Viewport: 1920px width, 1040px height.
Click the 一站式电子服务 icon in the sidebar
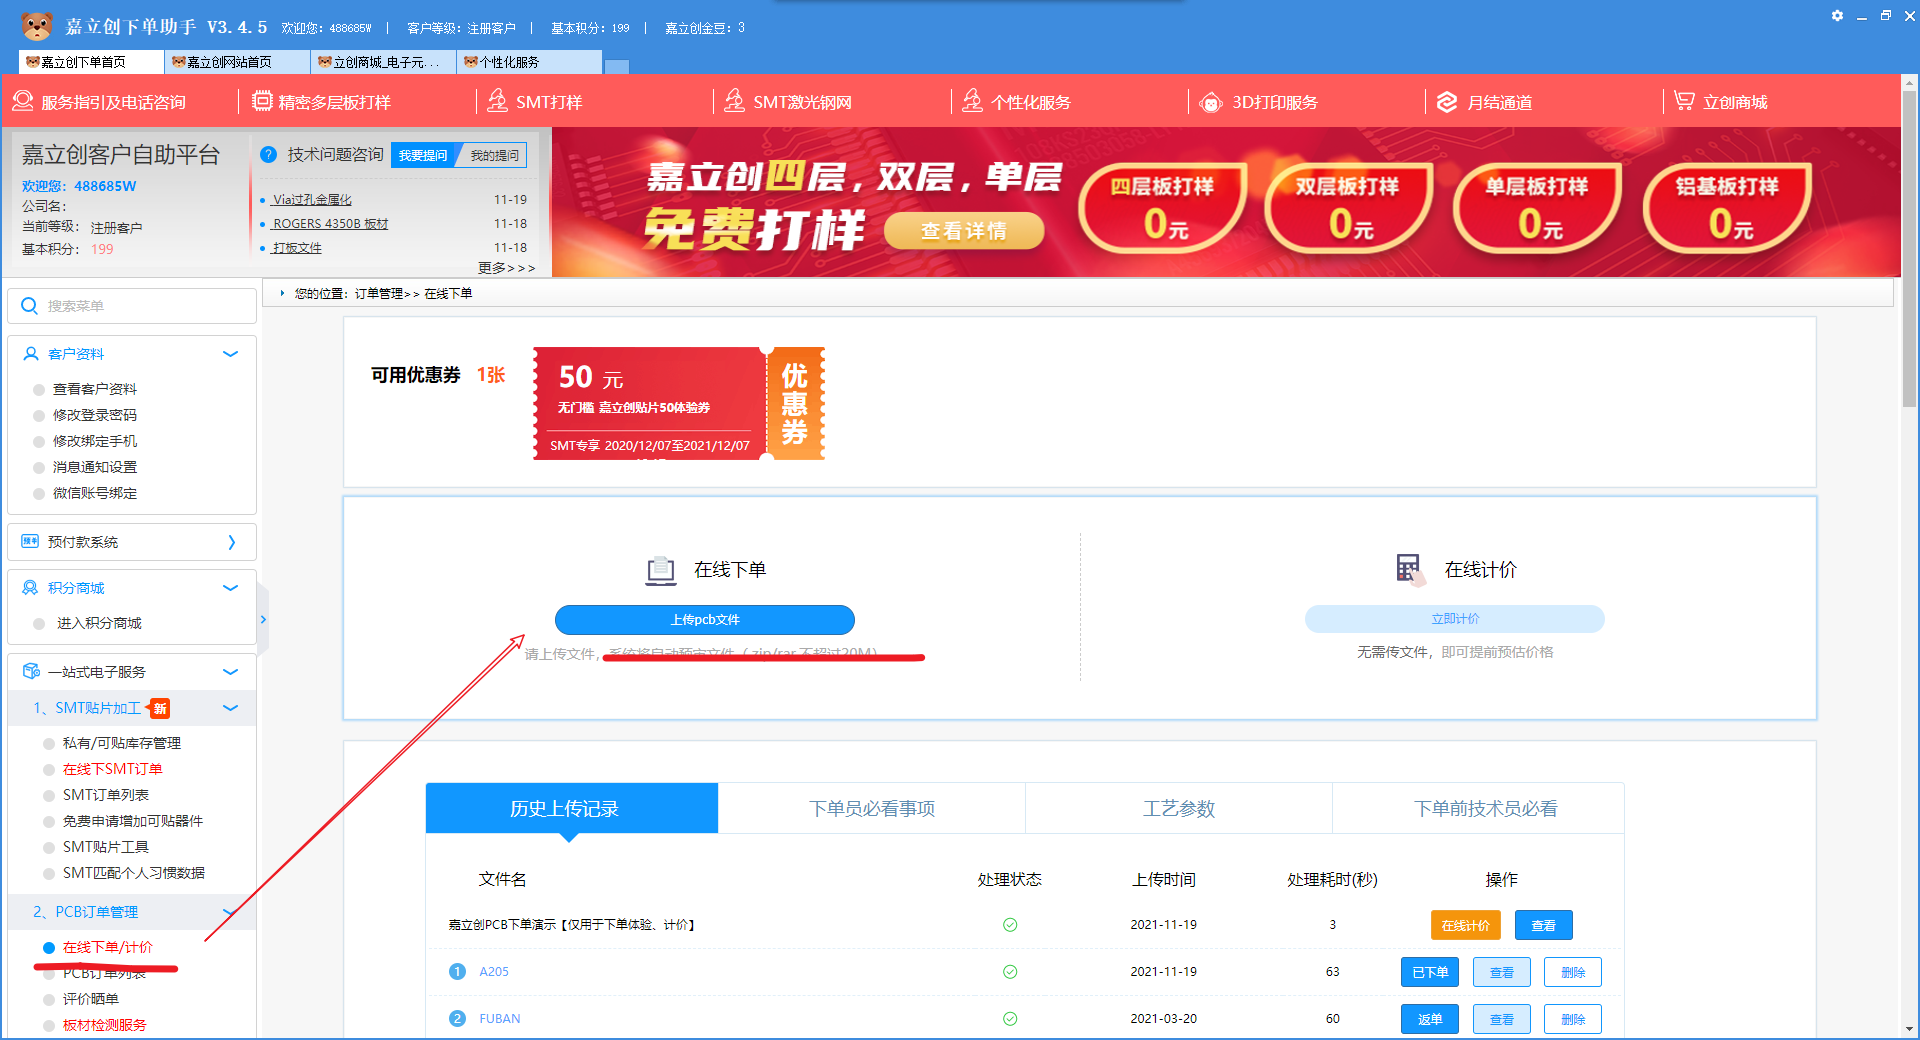point(31,672)
